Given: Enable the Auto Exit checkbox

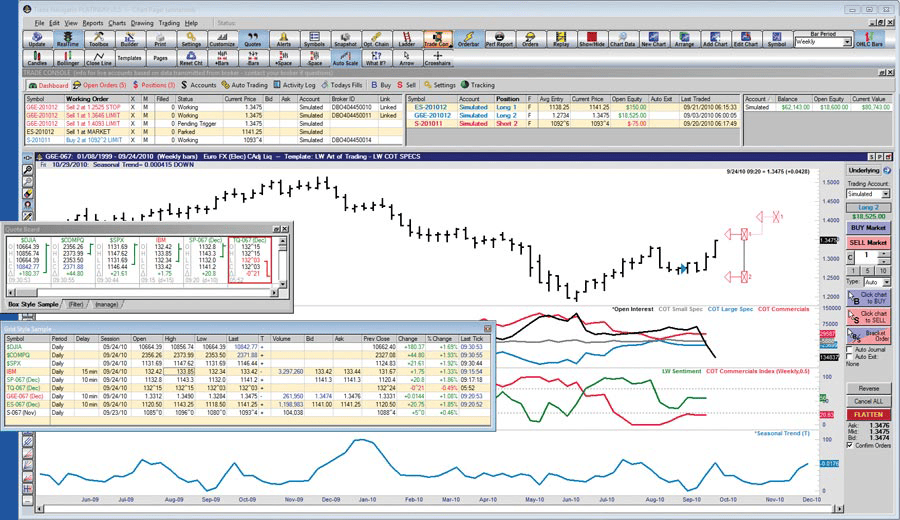Looking at the screenshot, I should coord(850,356).
